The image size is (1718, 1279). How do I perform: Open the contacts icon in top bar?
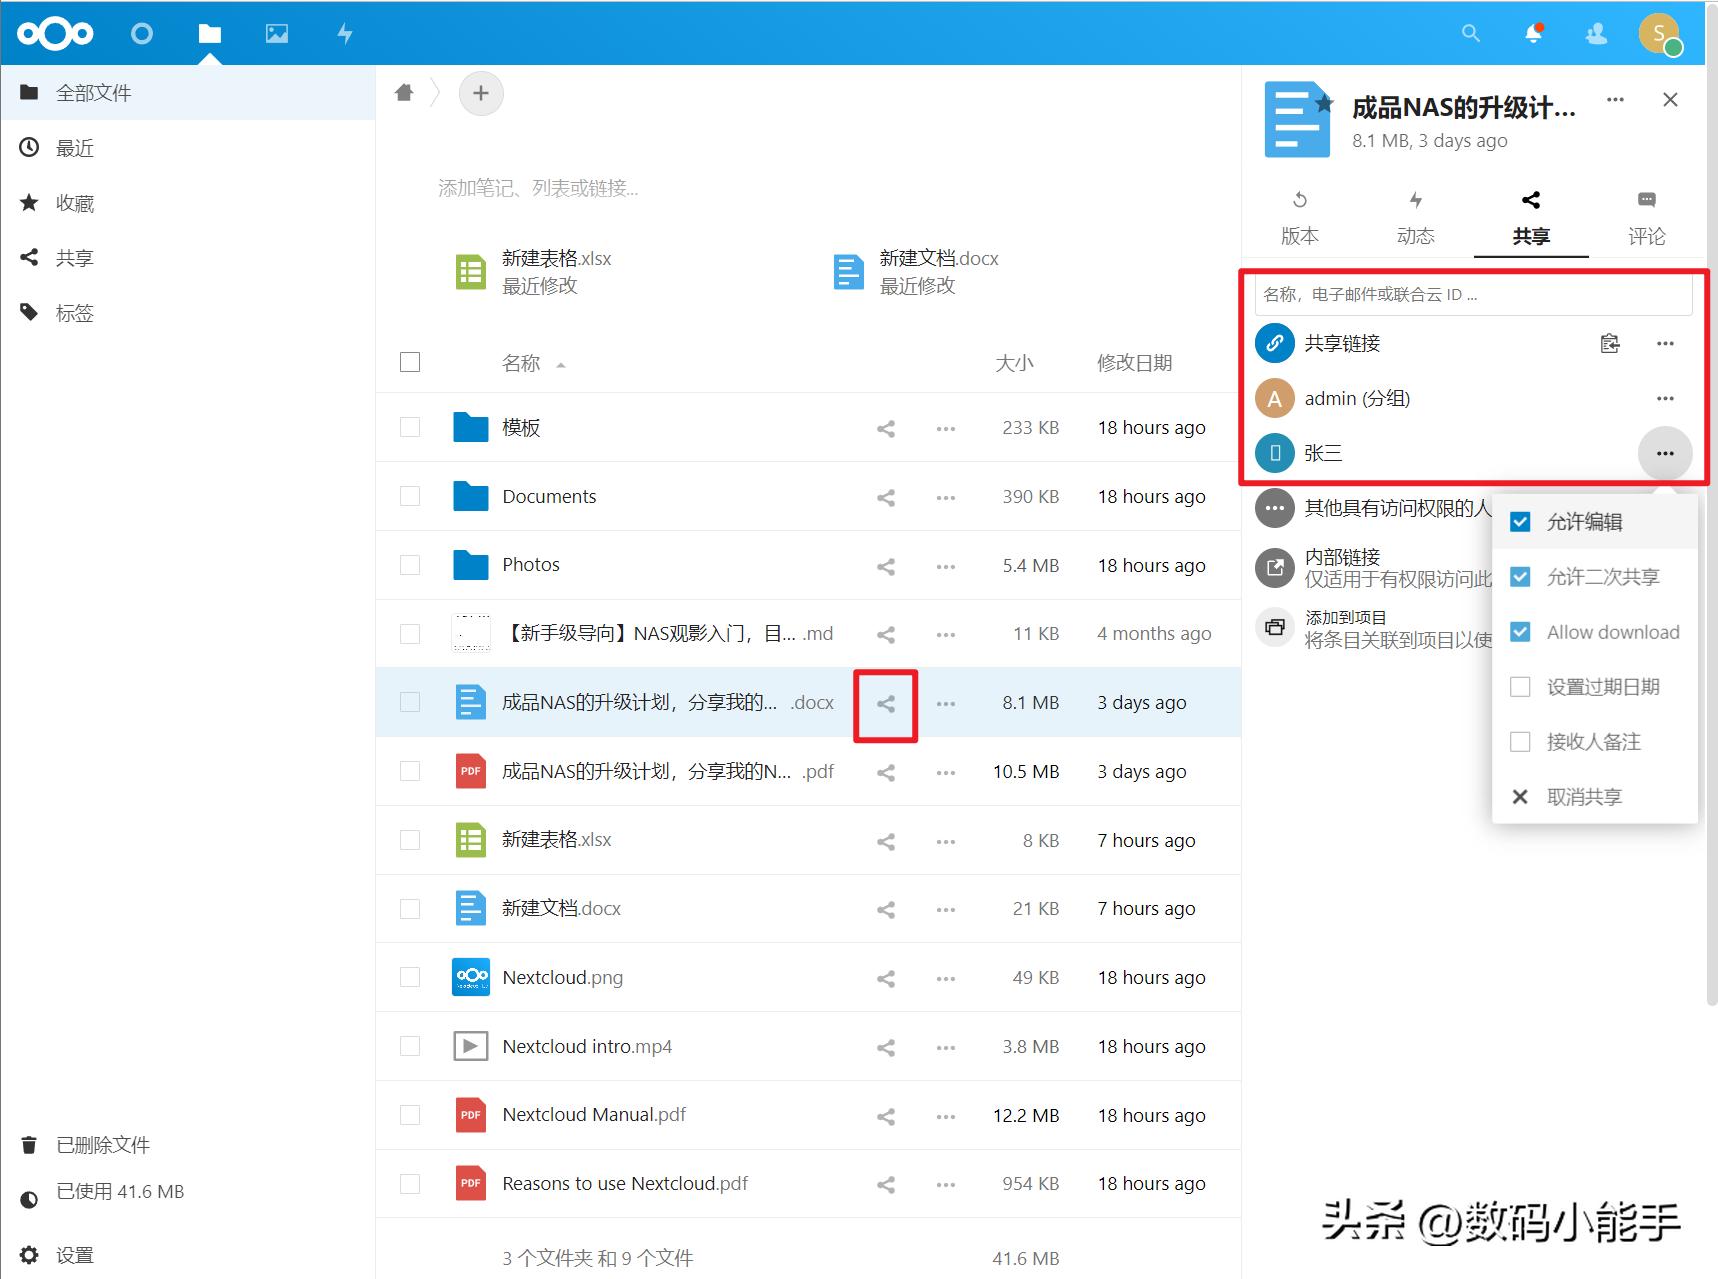click(1597, 33)
